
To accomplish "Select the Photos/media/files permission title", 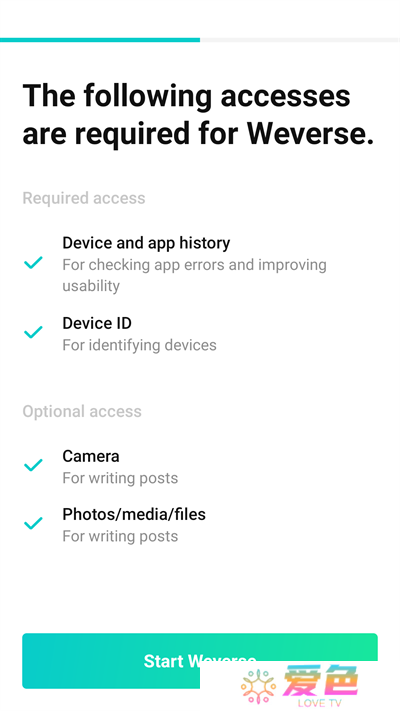I will [134, 514].
